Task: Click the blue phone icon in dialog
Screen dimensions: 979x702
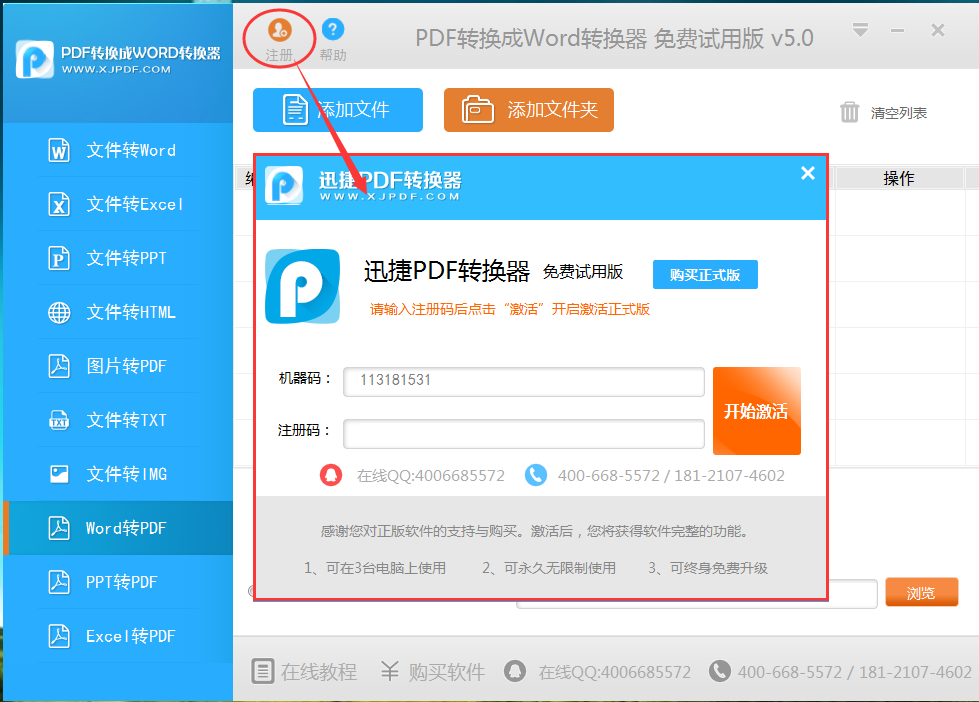Action: 536,475
